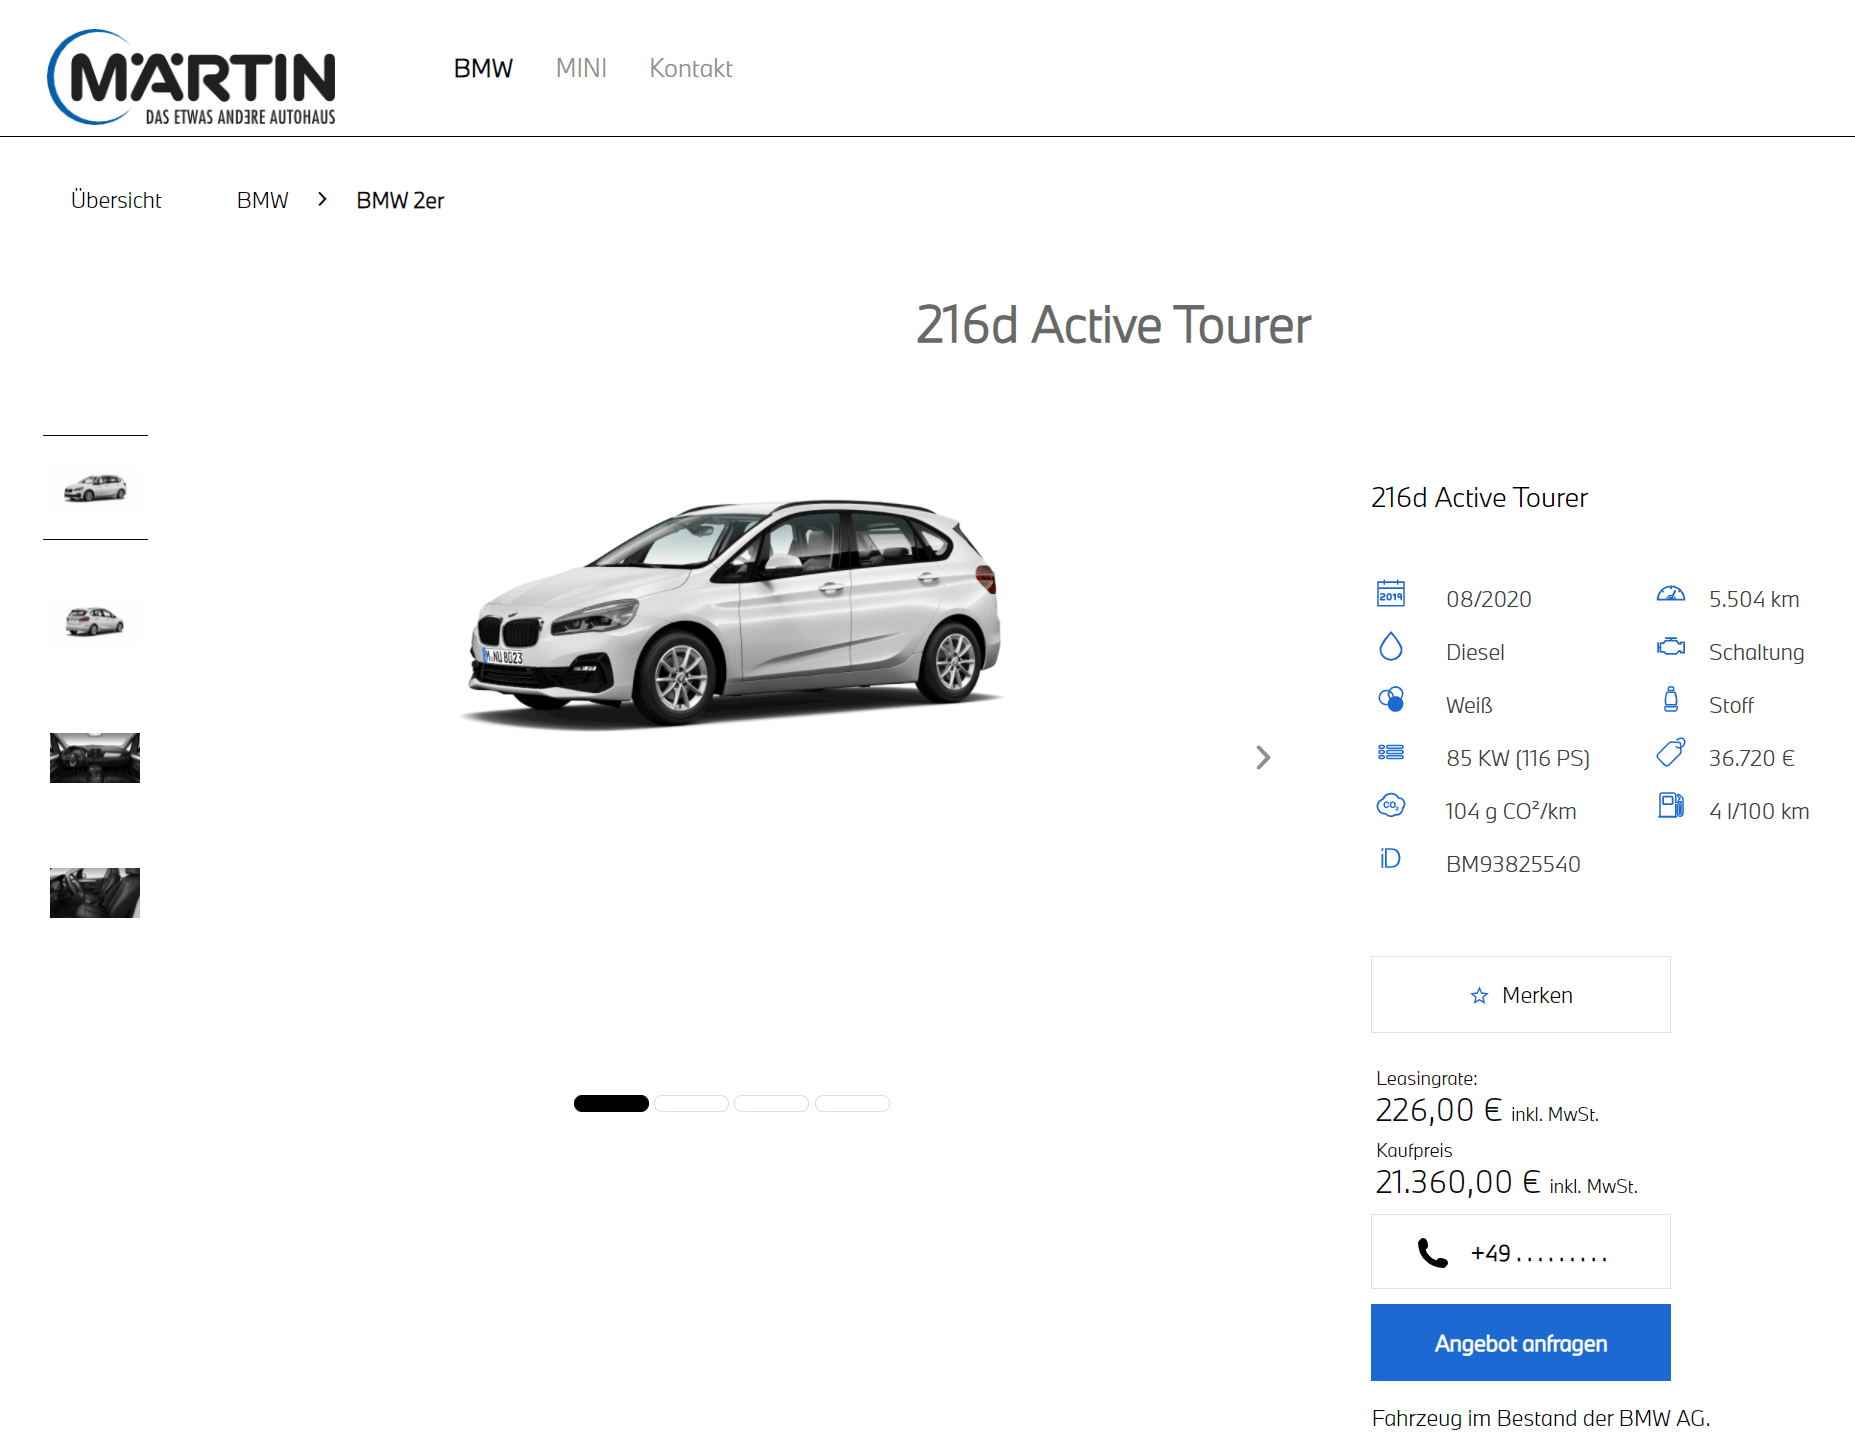The width and height of the screenshot is (1855, 1450).
Task: Select the first gallery slide indicator
Action: (611, 1103)
